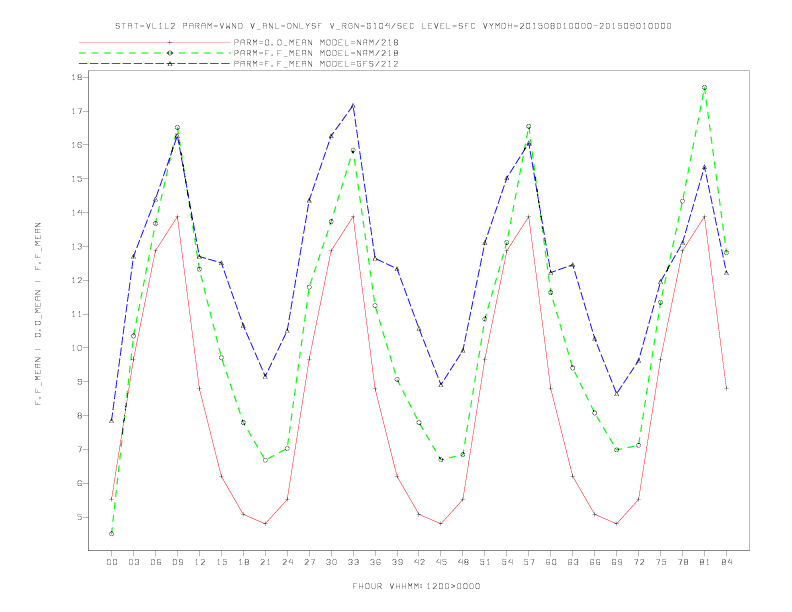Click x-axis forecast hour label 09
The image size is (792, 612).
pos(177,562)
